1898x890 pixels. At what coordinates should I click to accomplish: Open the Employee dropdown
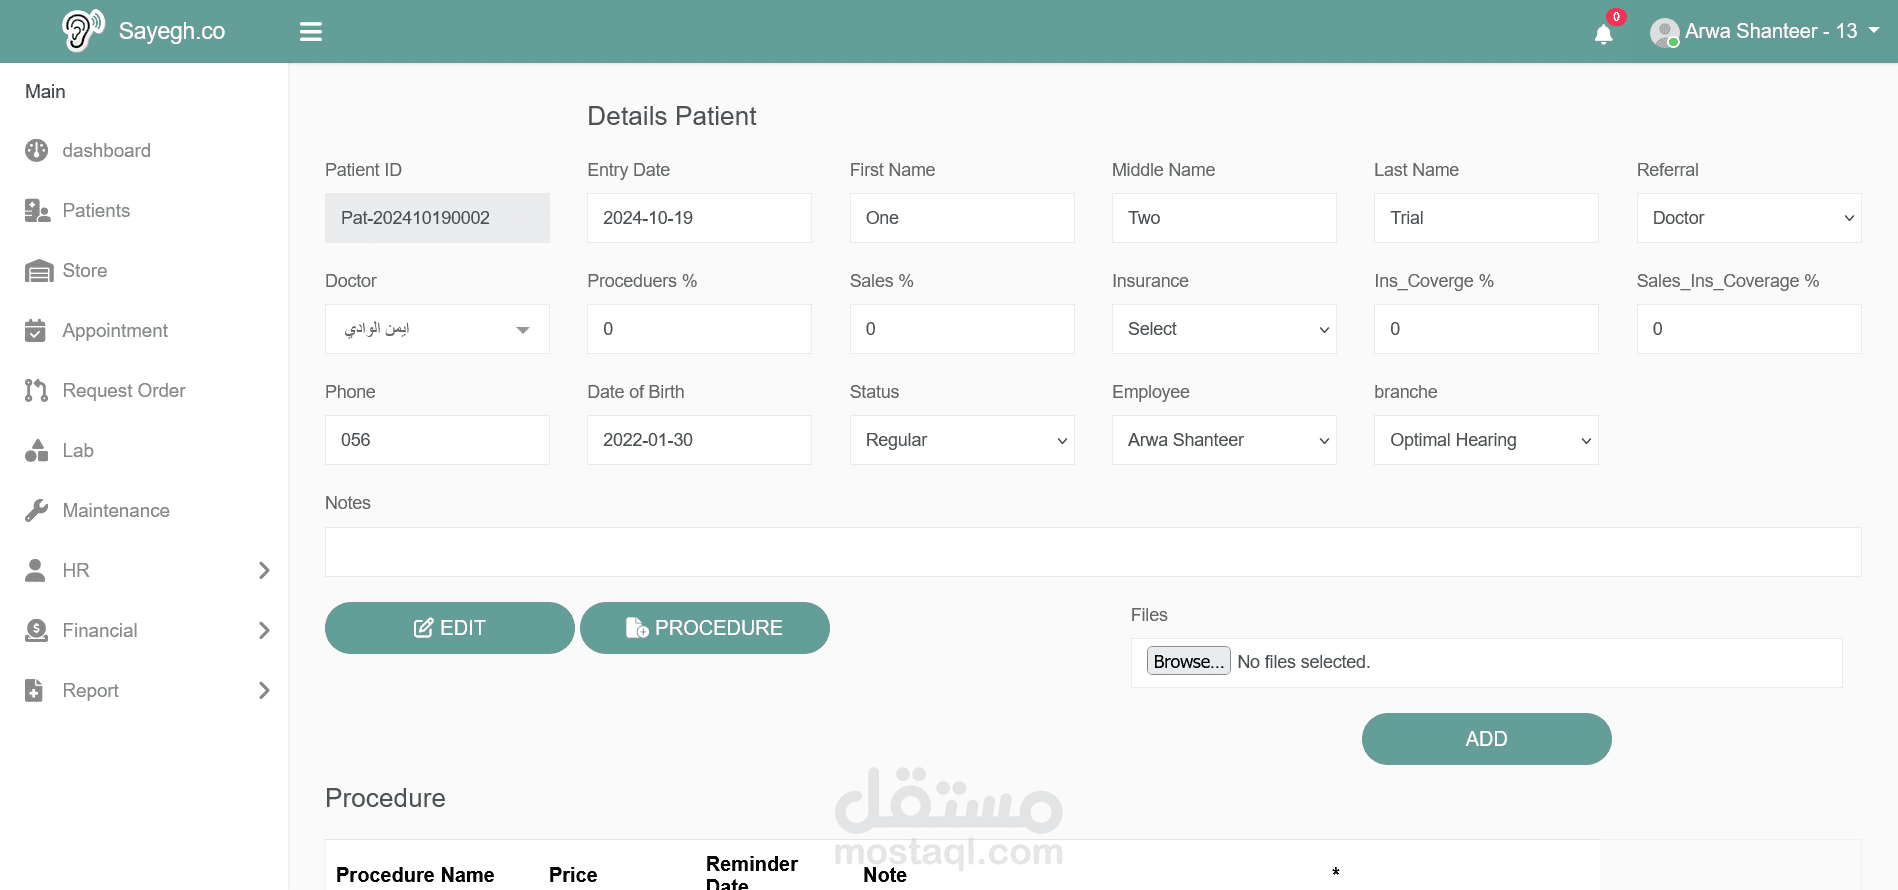(x=1224, y=440)
